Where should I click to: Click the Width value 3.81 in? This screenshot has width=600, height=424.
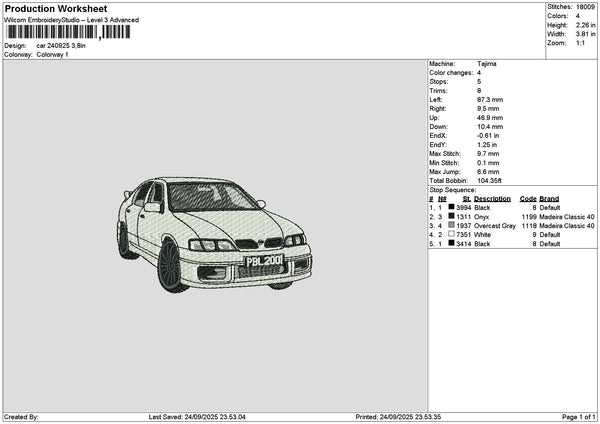pos(585,34)
